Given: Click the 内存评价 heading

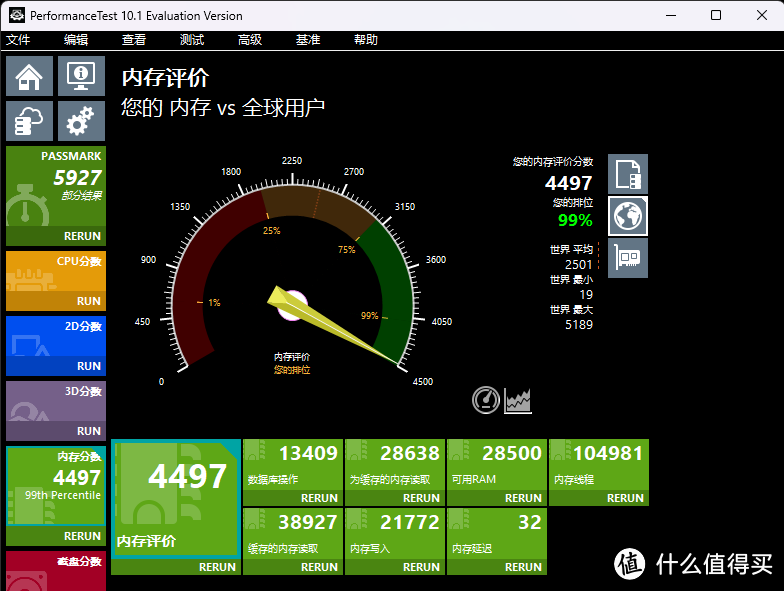Looking at the screenshot, I should 166,78.
